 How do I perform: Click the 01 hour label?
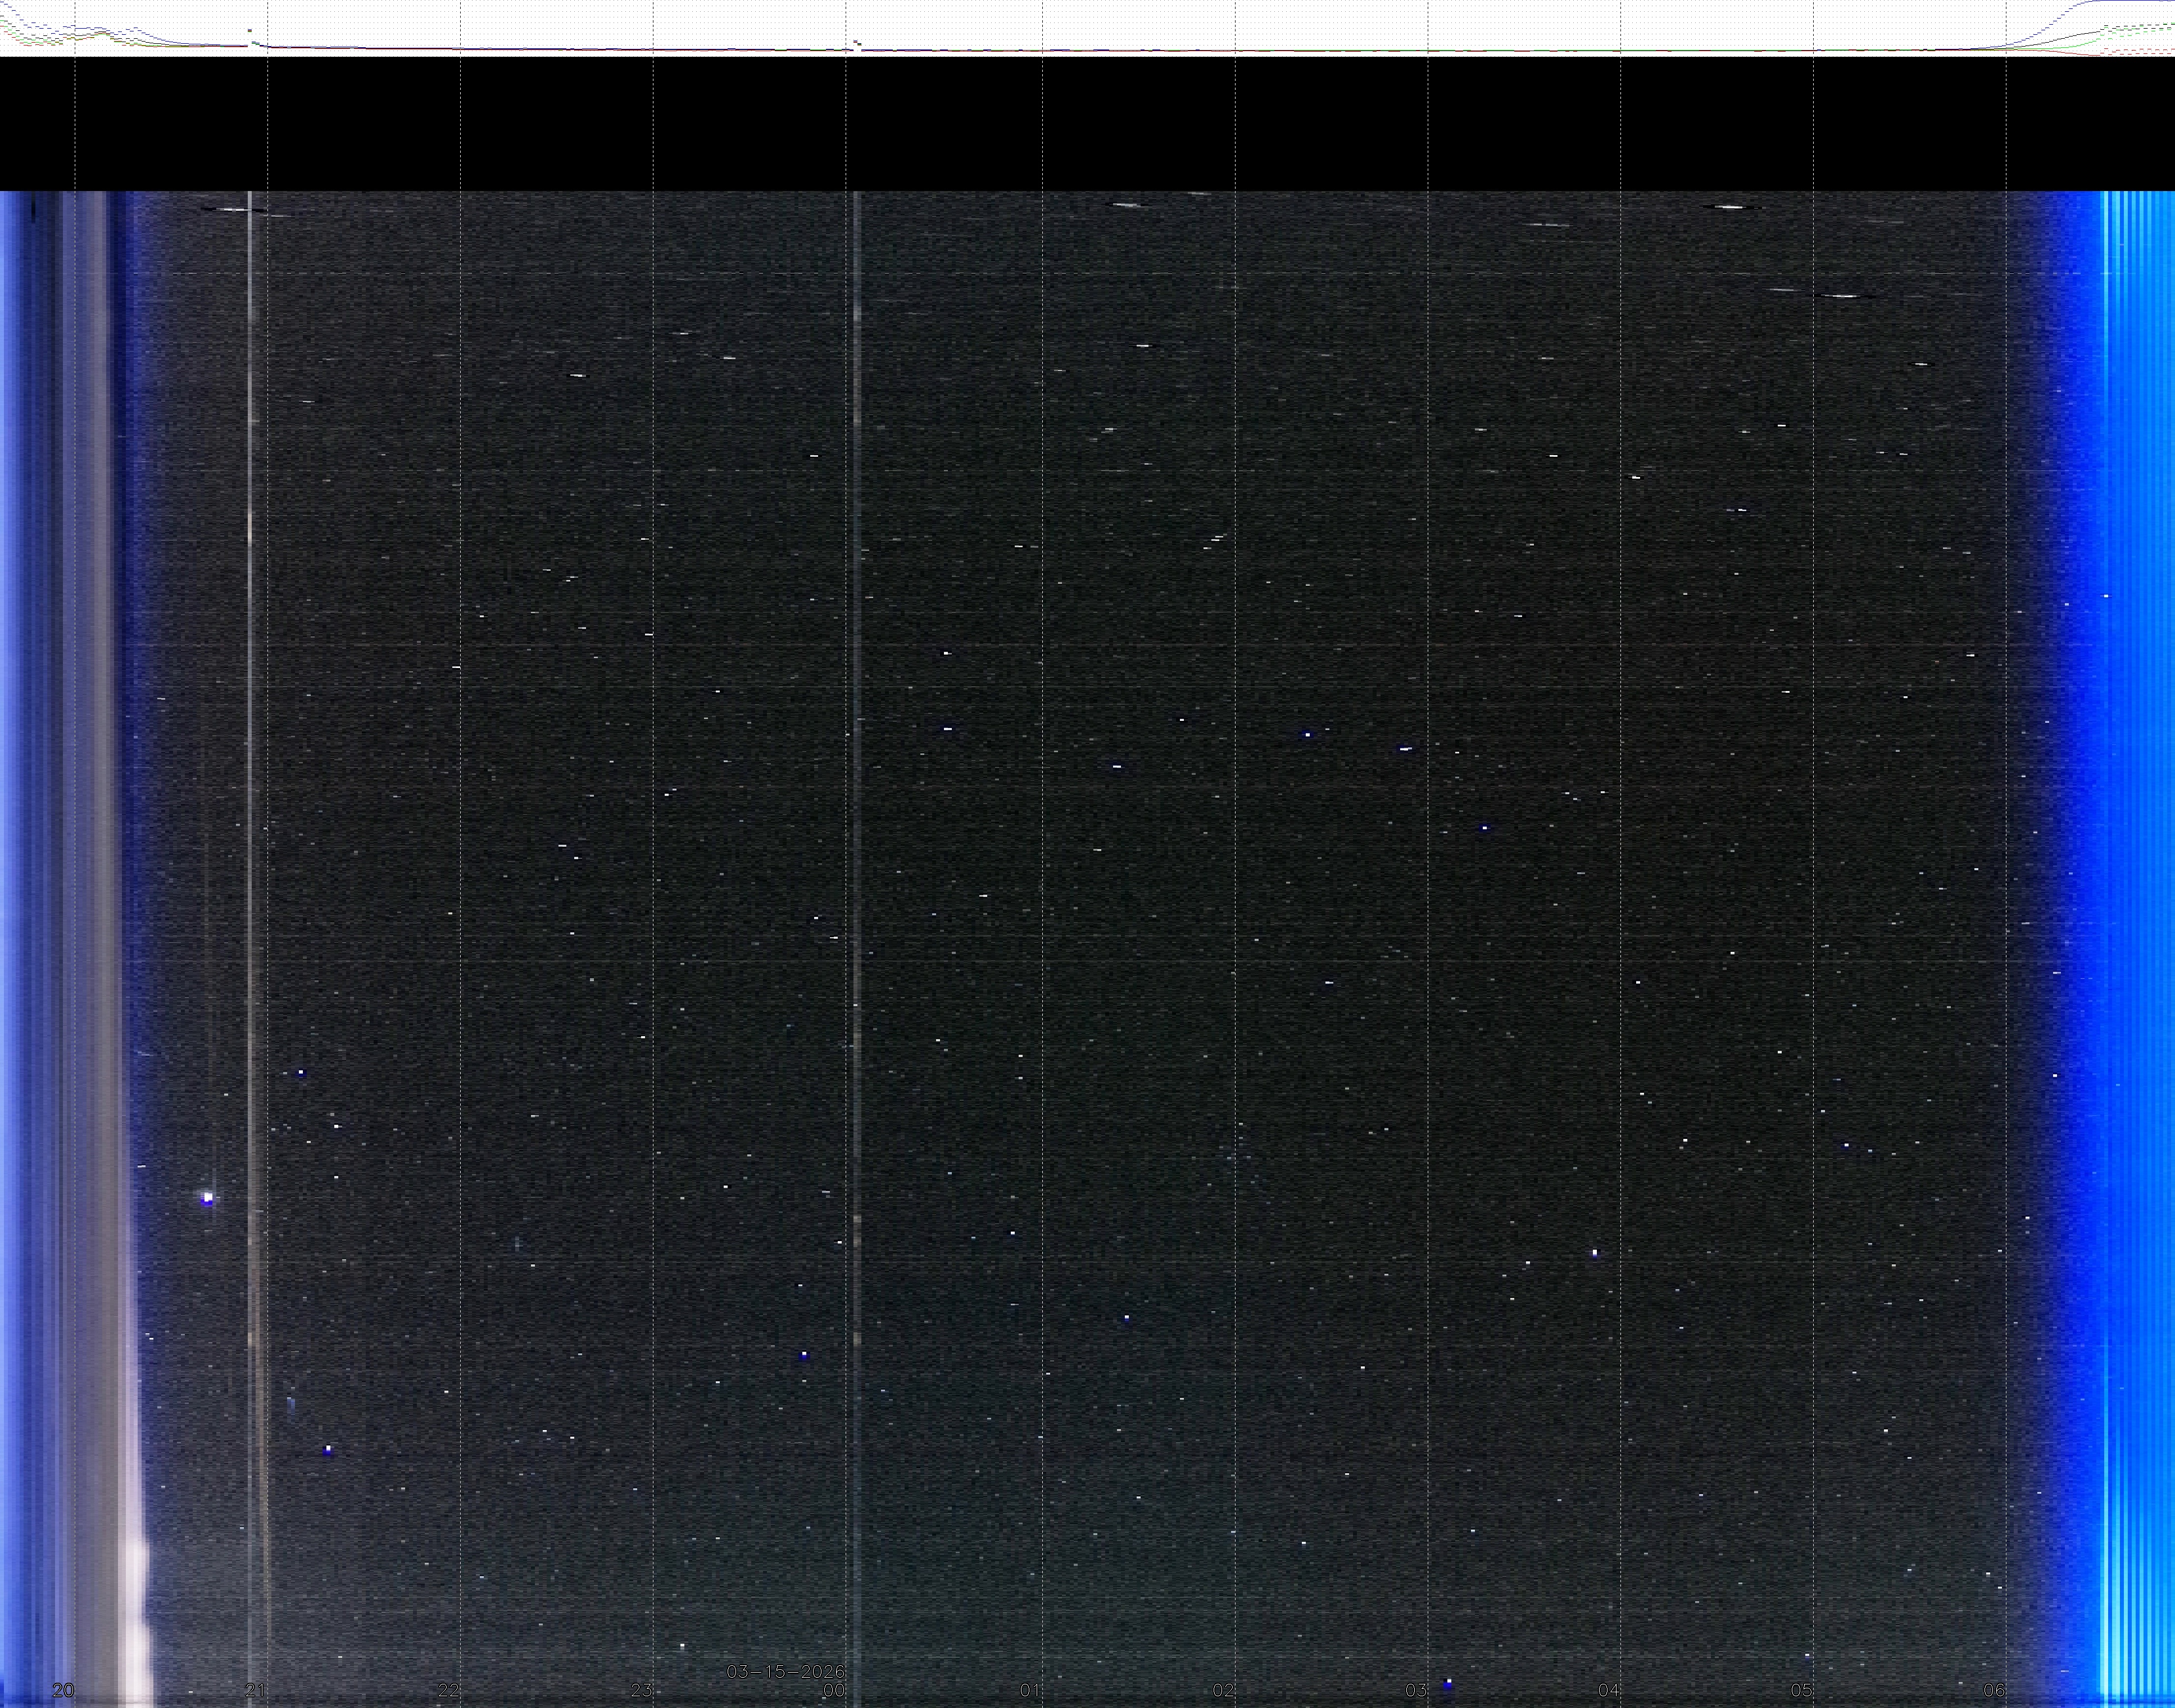click(1030, 1690)
